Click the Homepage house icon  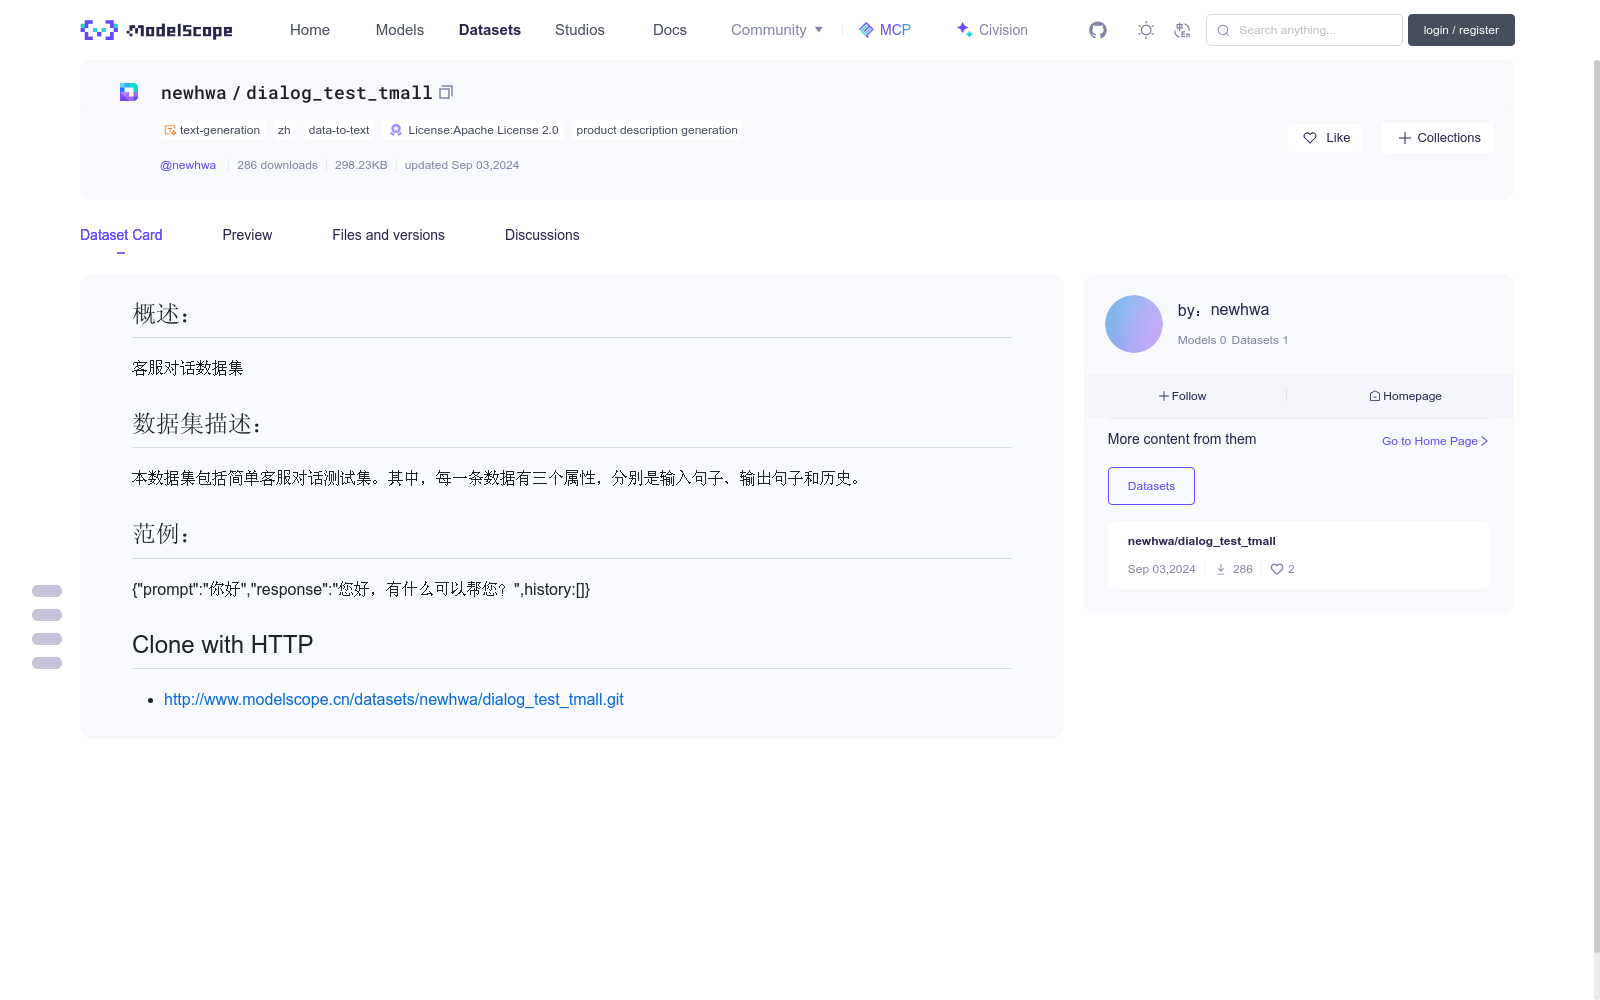tap(1375, 396)
